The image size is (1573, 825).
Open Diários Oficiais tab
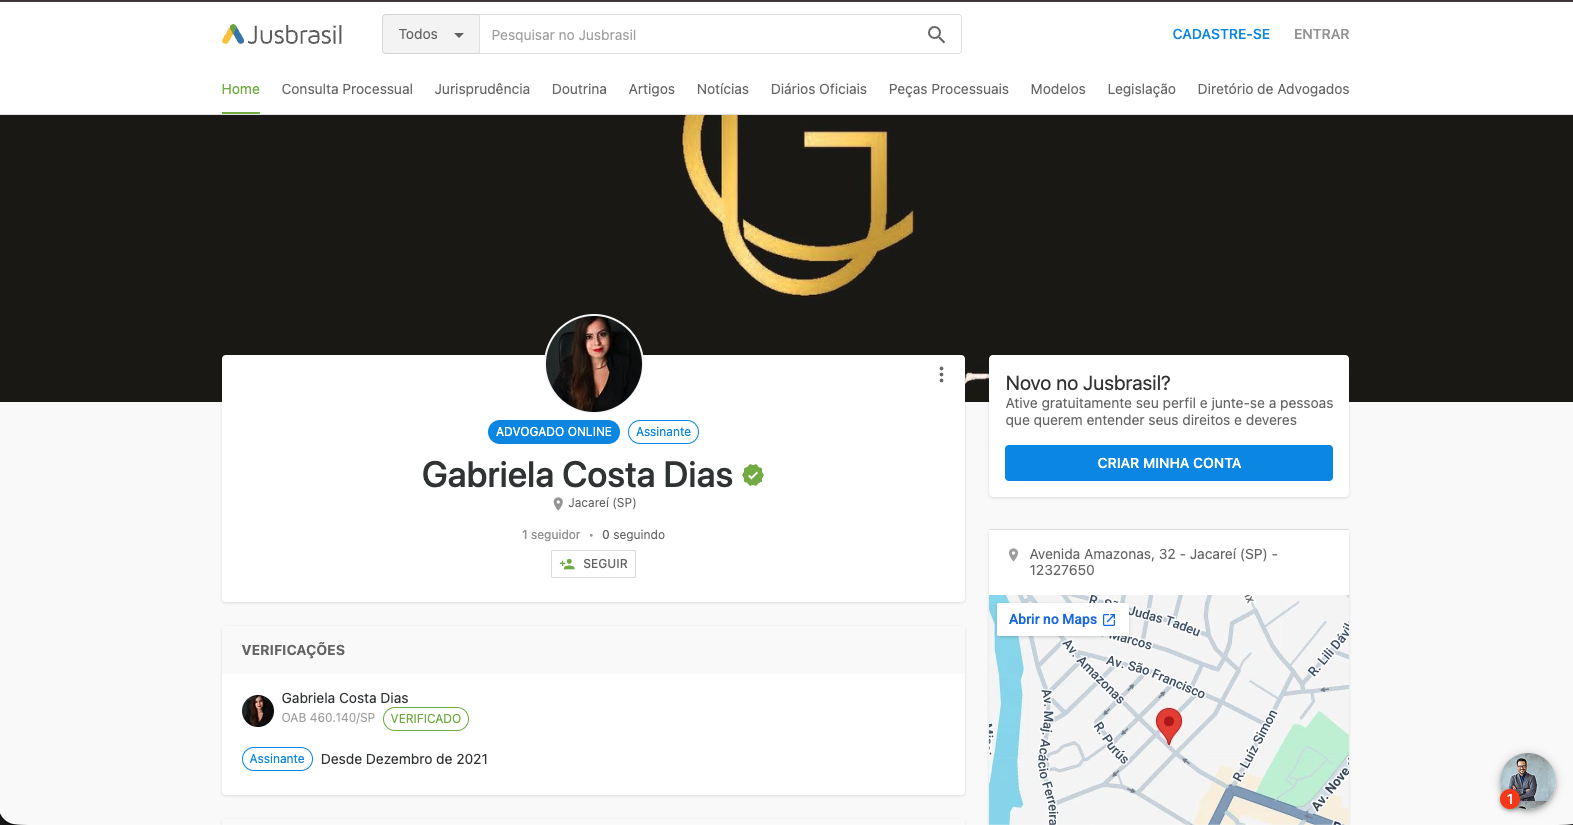(x=819, y=89)
